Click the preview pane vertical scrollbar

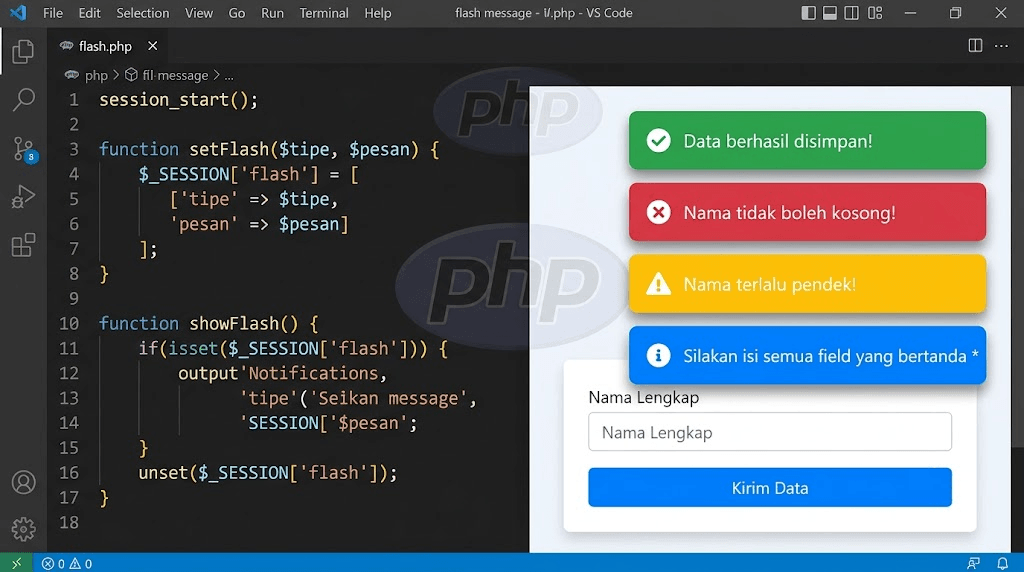[1017, 268]
